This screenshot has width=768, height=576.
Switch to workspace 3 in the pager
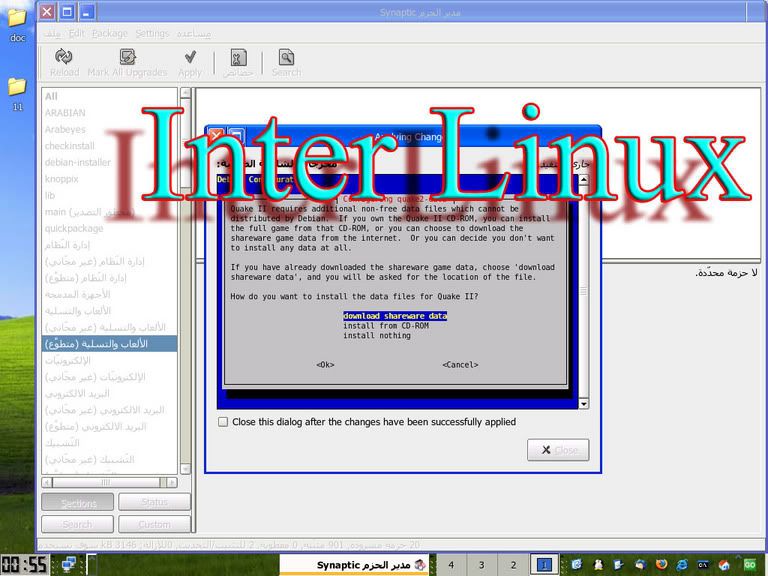(x=481, y=565)
